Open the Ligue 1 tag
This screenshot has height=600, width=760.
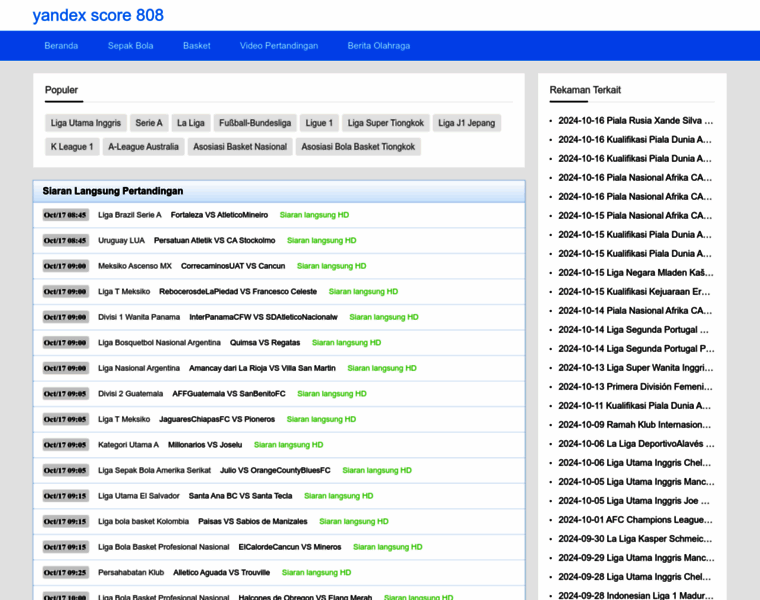click(x=319, y=123)
